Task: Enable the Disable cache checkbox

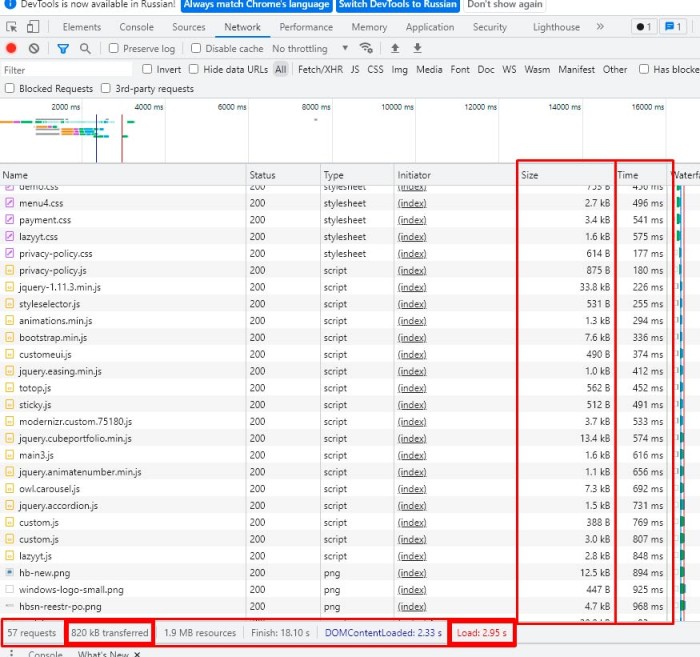Action: coord(196,48)
